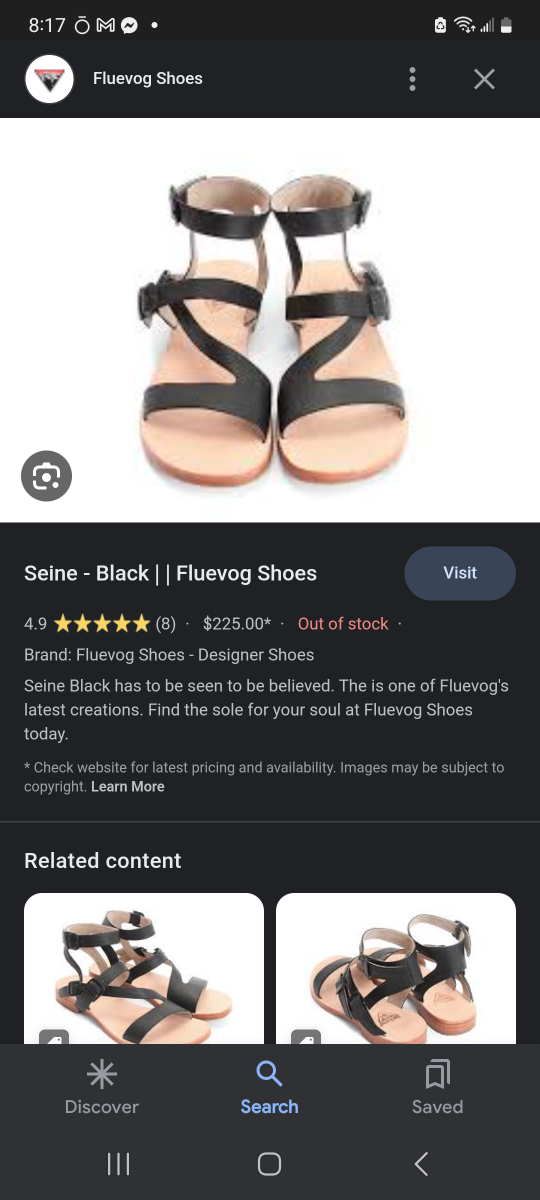Tap the Search magnifier icon

pyautogui.click(x=269, y=1074)
